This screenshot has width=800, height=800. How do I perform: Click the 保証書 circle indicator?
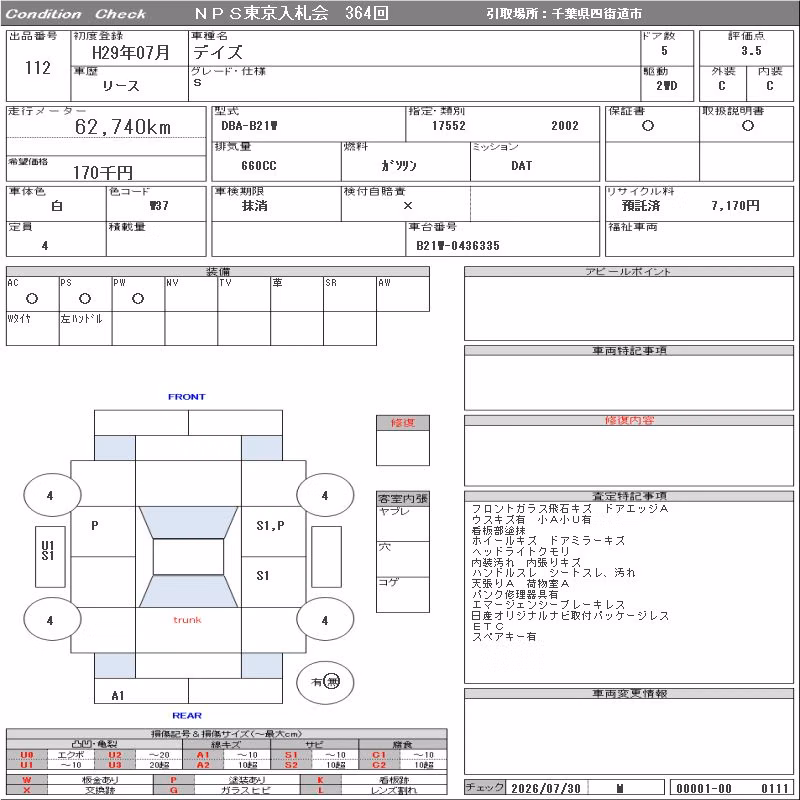(x=648, y=126)
